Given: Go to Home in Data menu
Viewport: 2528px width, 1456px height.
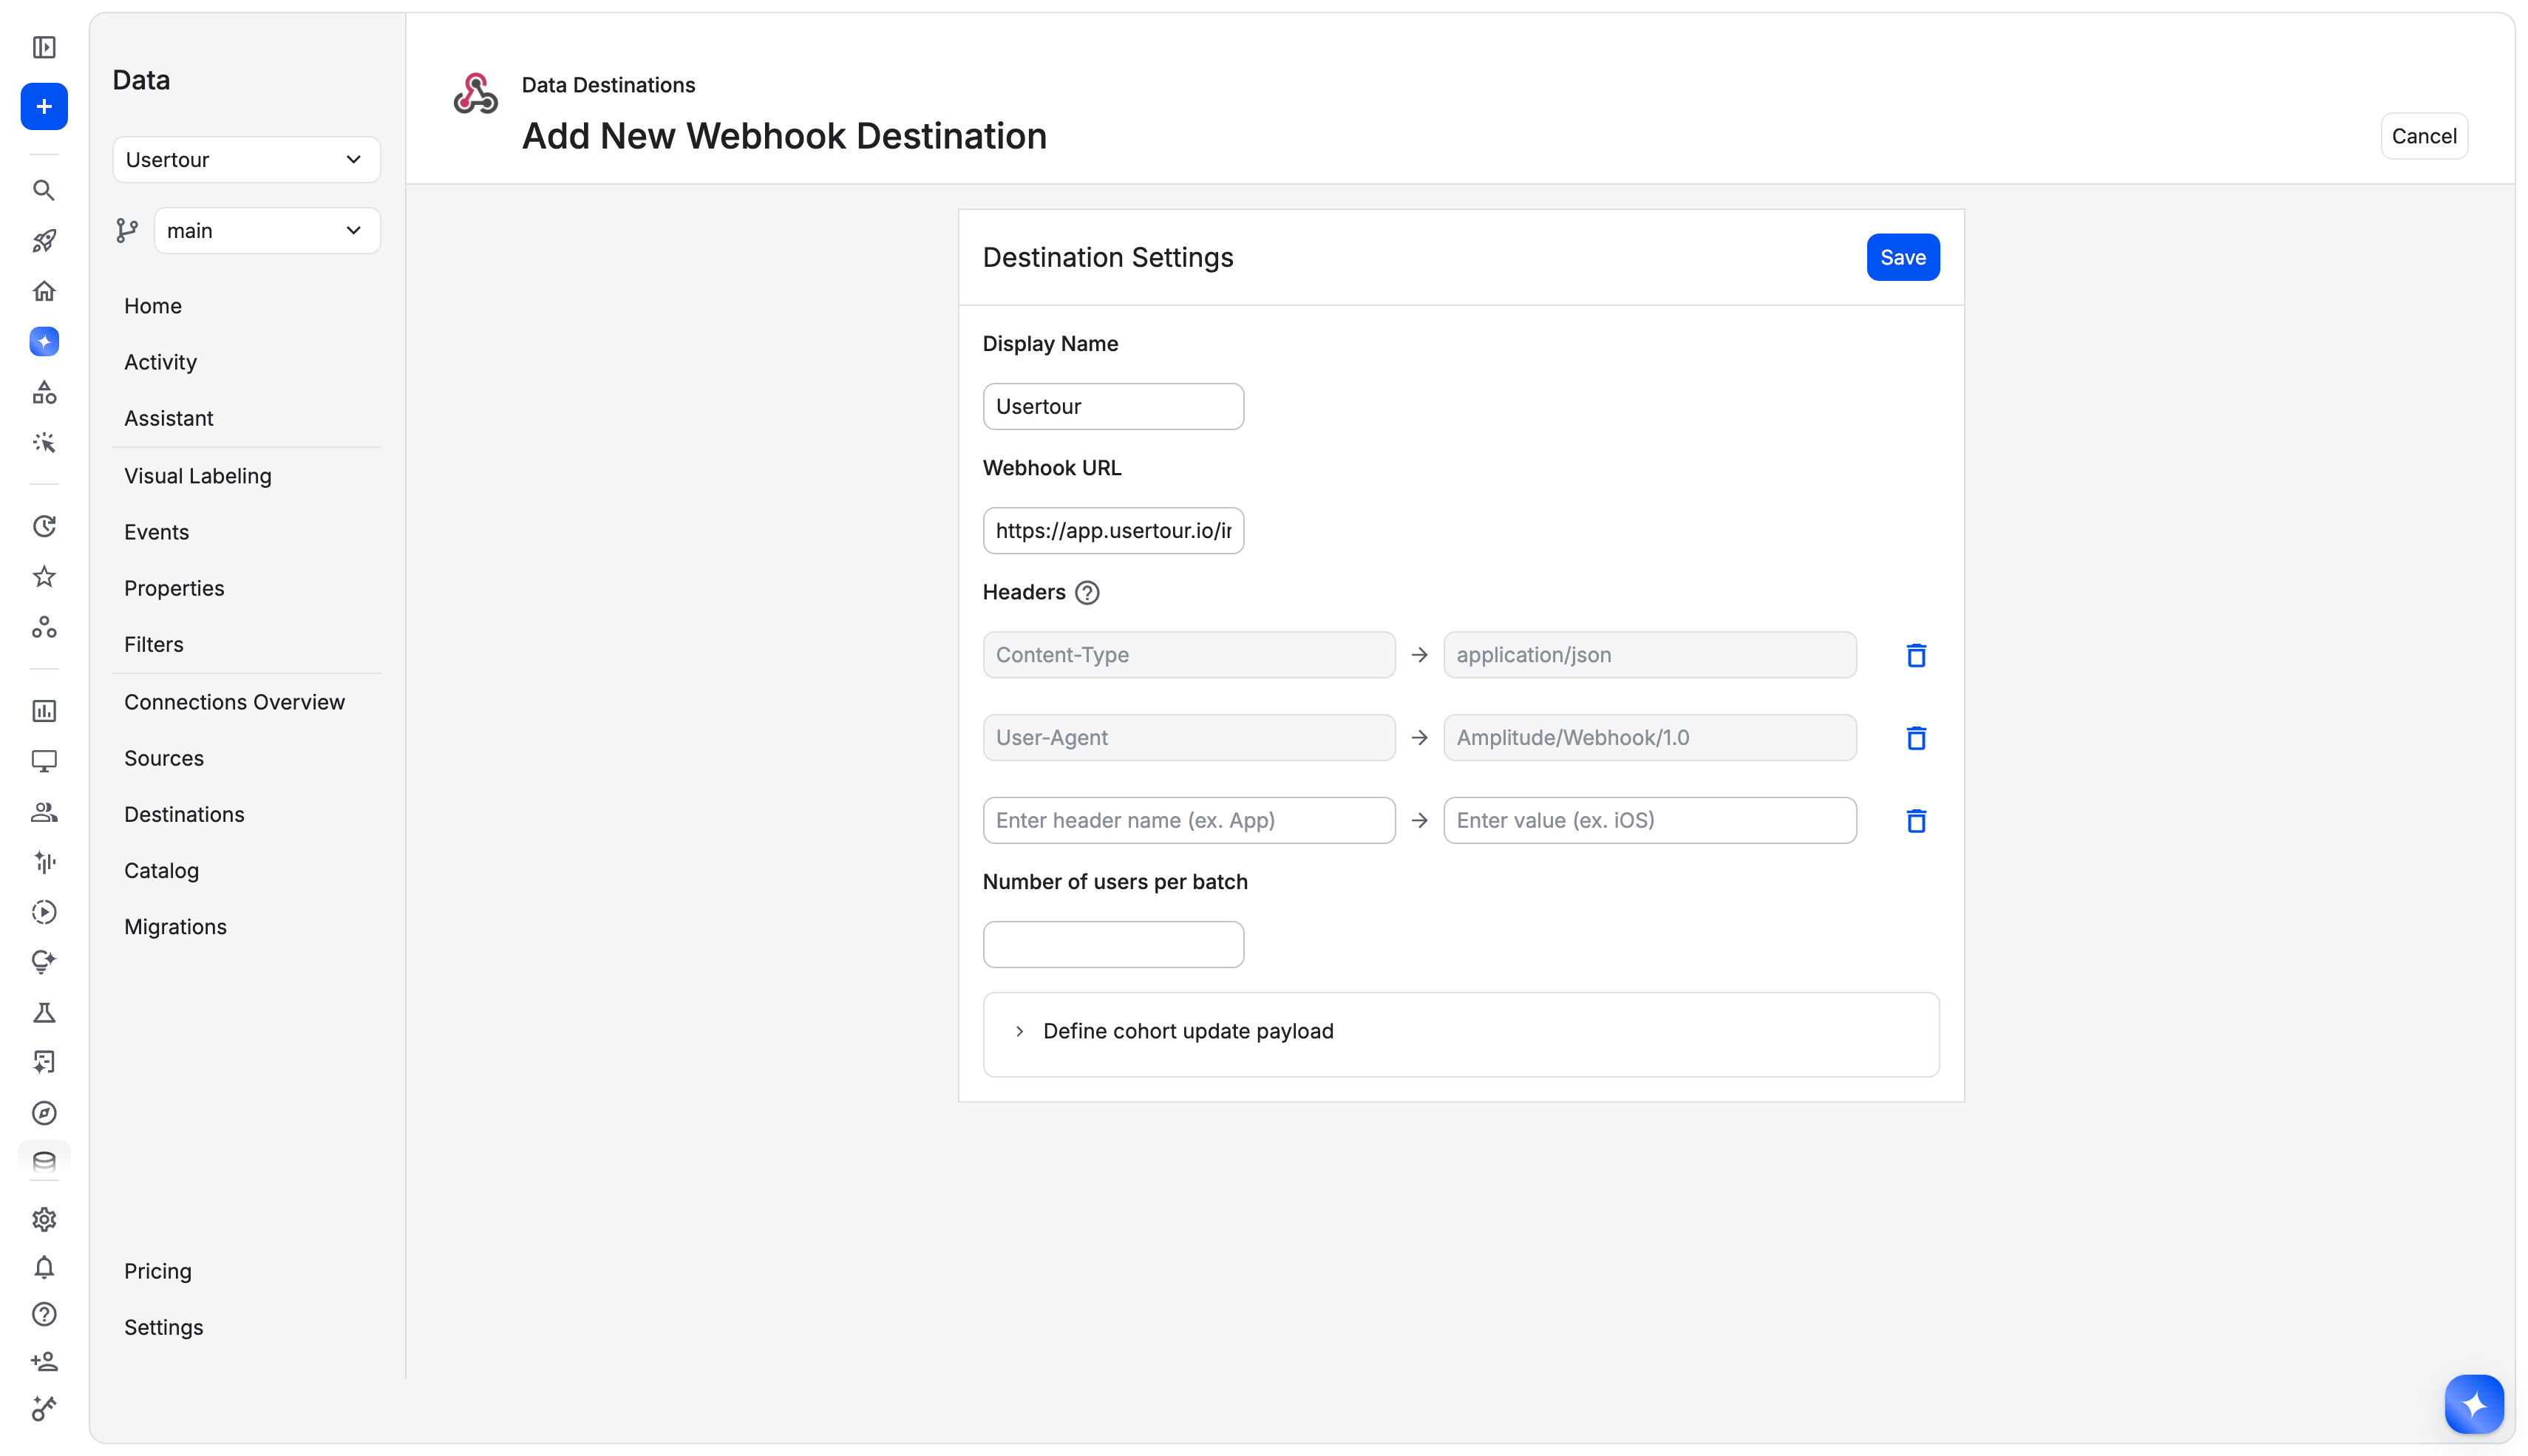Looking at the screenshot, I should [153, 306].
